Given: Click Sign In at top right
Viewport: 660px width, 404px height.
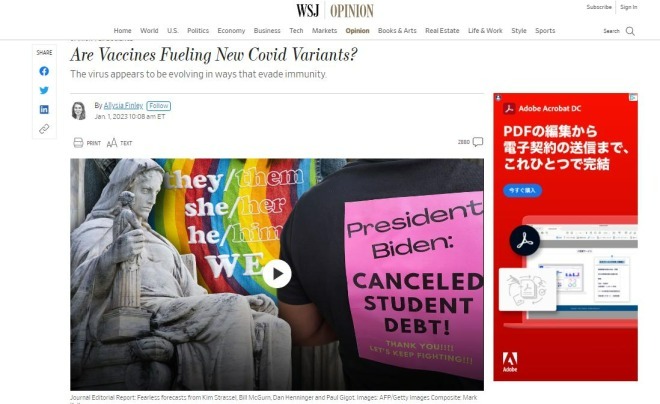Looking at the screenshot, I should (x=628, y=7).
